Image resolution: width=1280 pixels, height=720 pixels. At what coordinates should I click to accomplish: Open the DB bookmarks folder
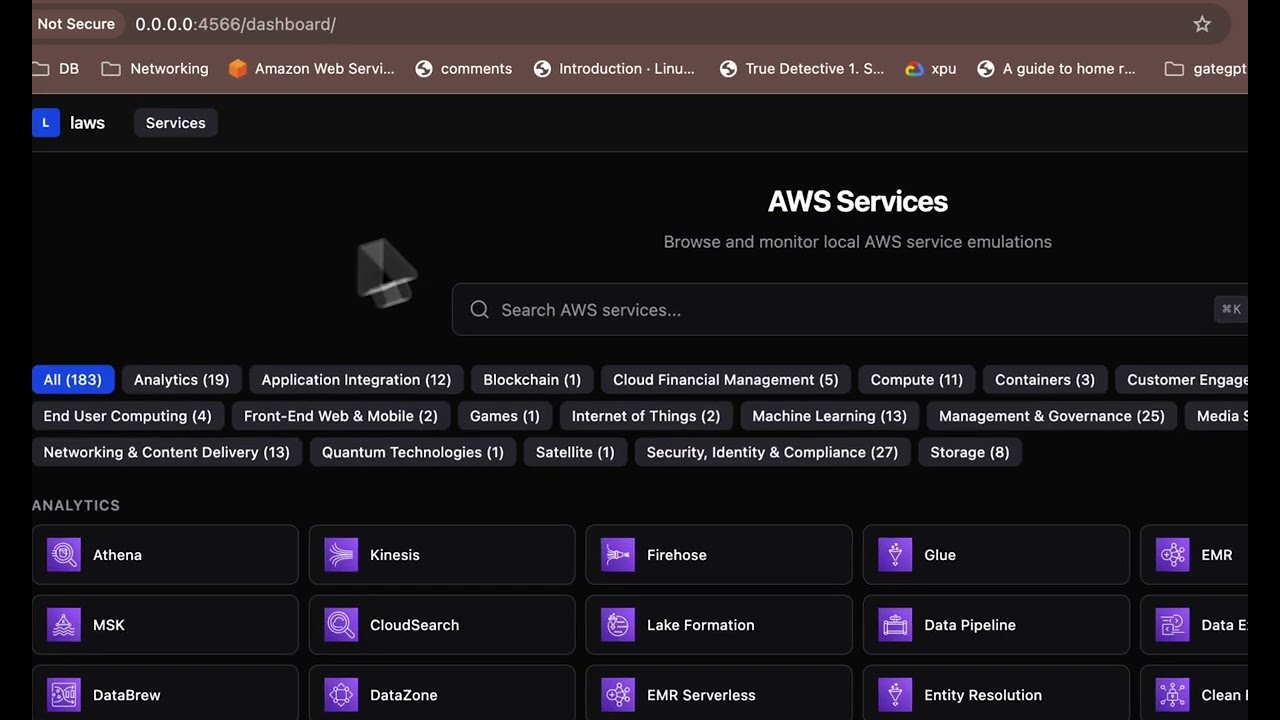pos(56,69)
